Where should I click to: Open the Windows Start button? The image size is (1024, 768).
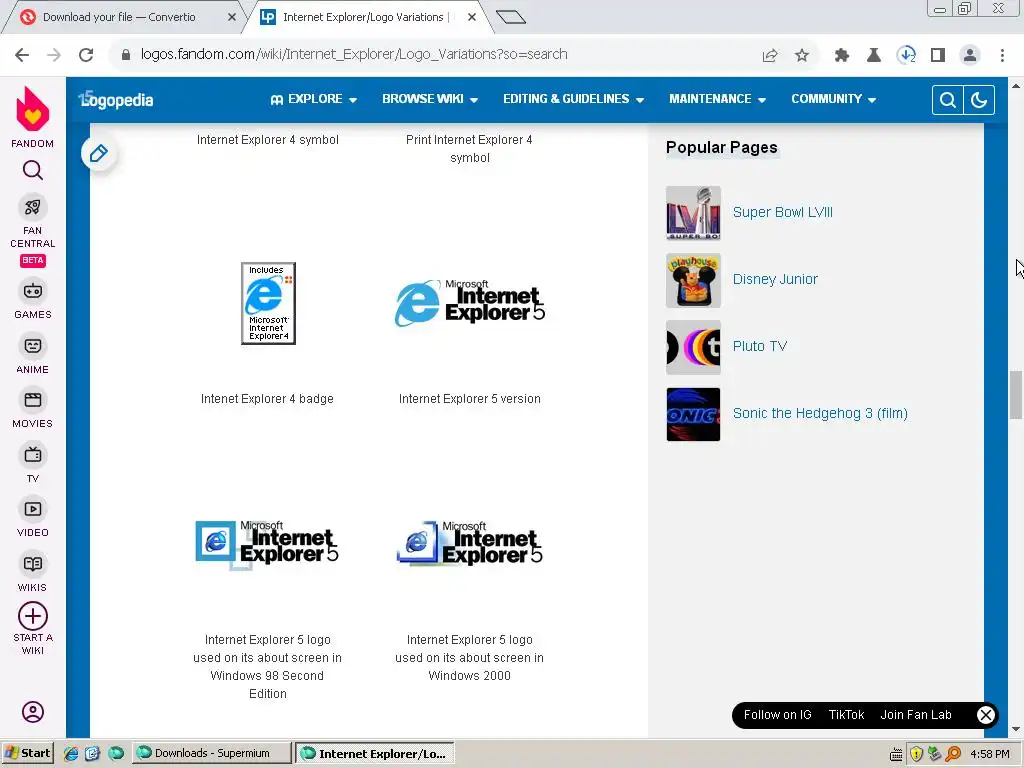pos(27,754)
